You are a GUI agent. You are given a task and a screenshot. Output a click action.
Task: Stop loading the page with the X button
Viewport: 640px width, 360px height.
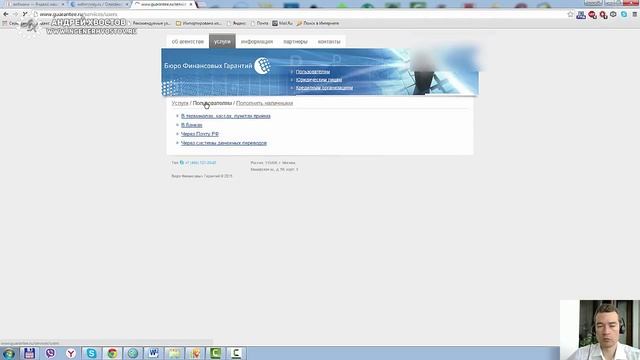pyautogui.click(x=25, y=14)
